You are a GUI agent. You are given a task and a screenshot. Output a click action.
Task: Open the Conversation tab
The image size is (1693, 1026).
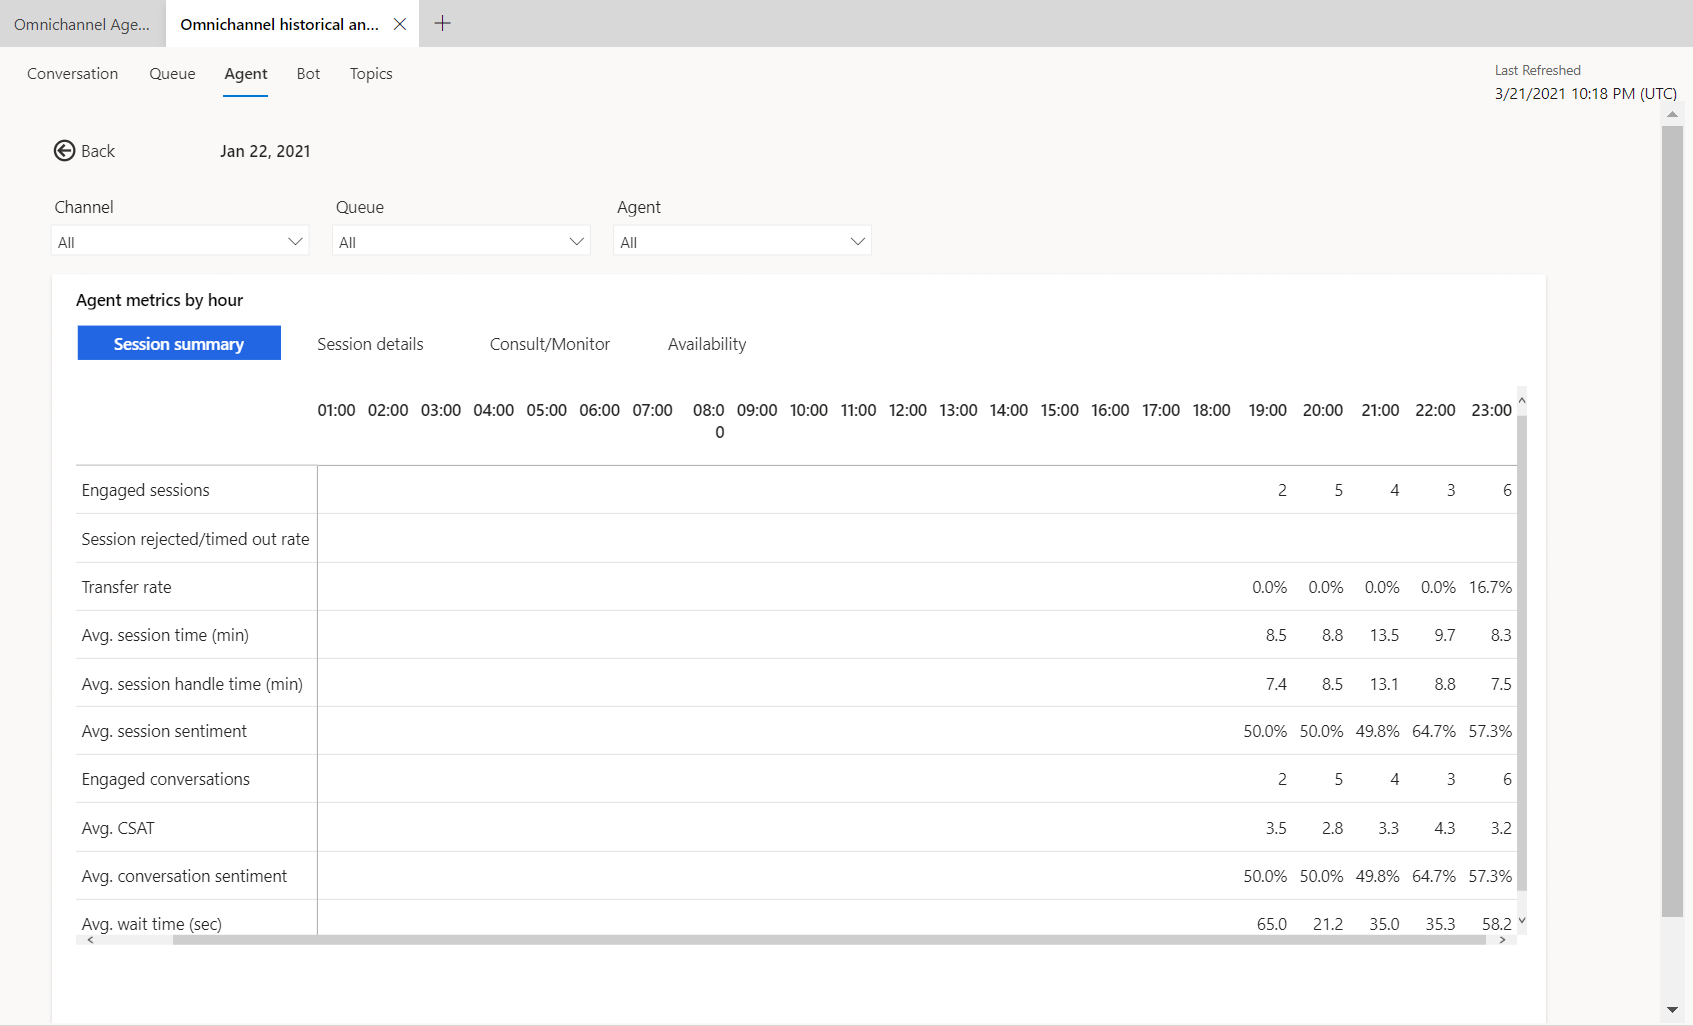[x=72, y=74]
